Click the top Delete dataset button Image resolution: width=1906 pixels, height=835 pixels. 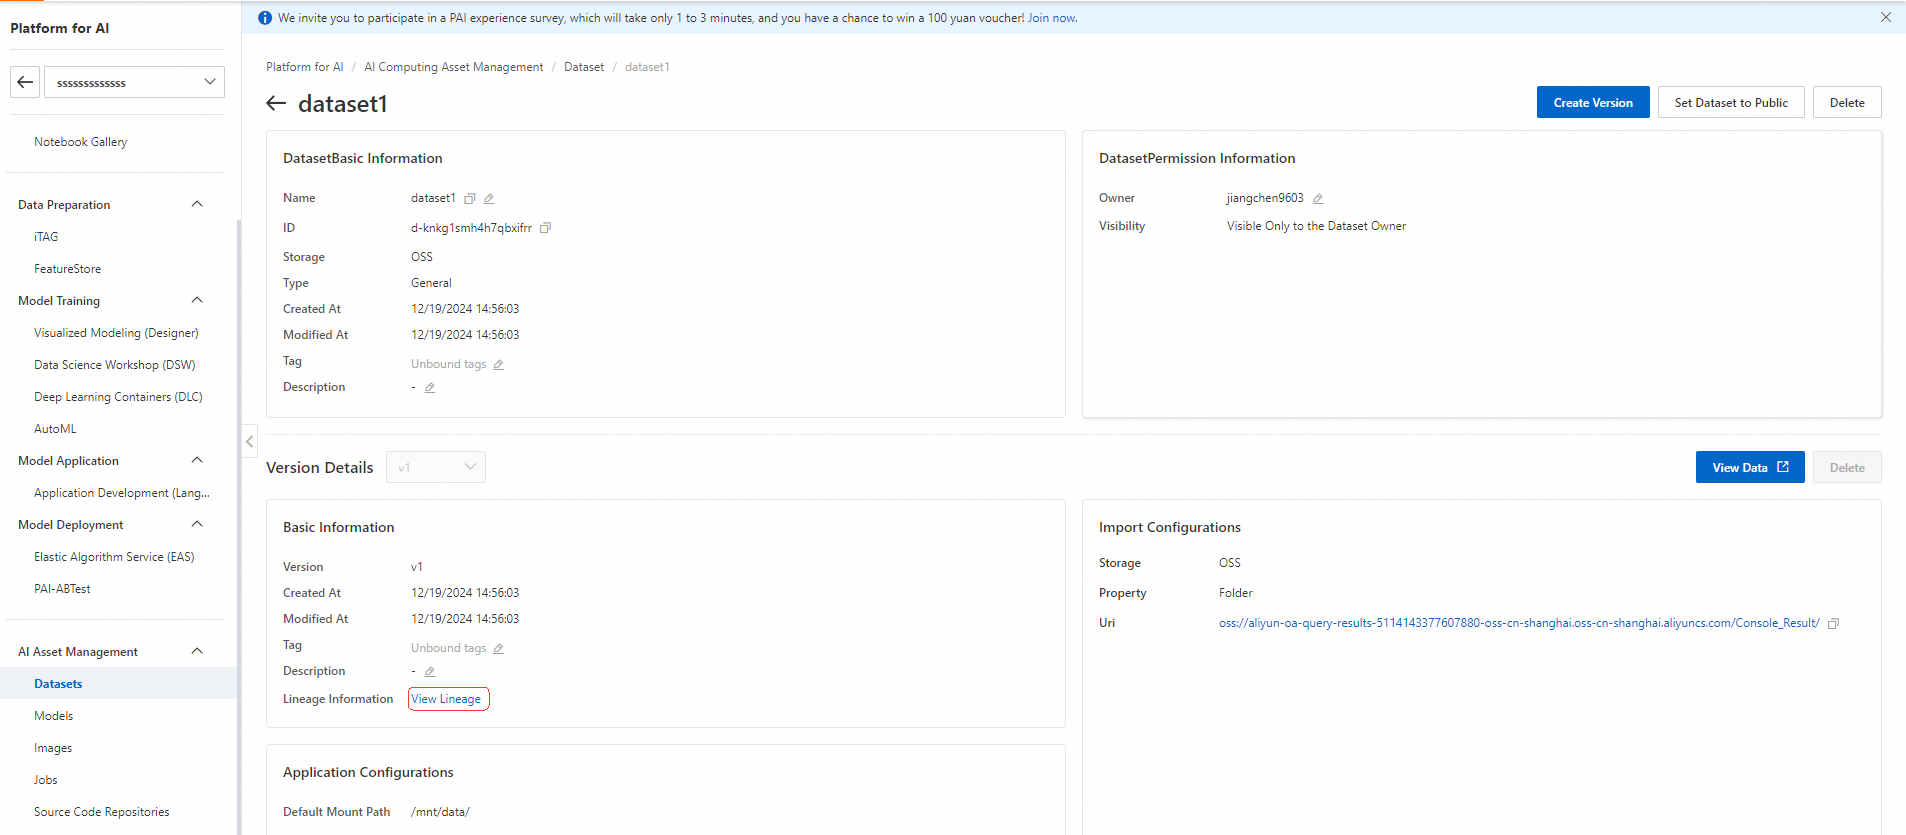point(1847,102)
